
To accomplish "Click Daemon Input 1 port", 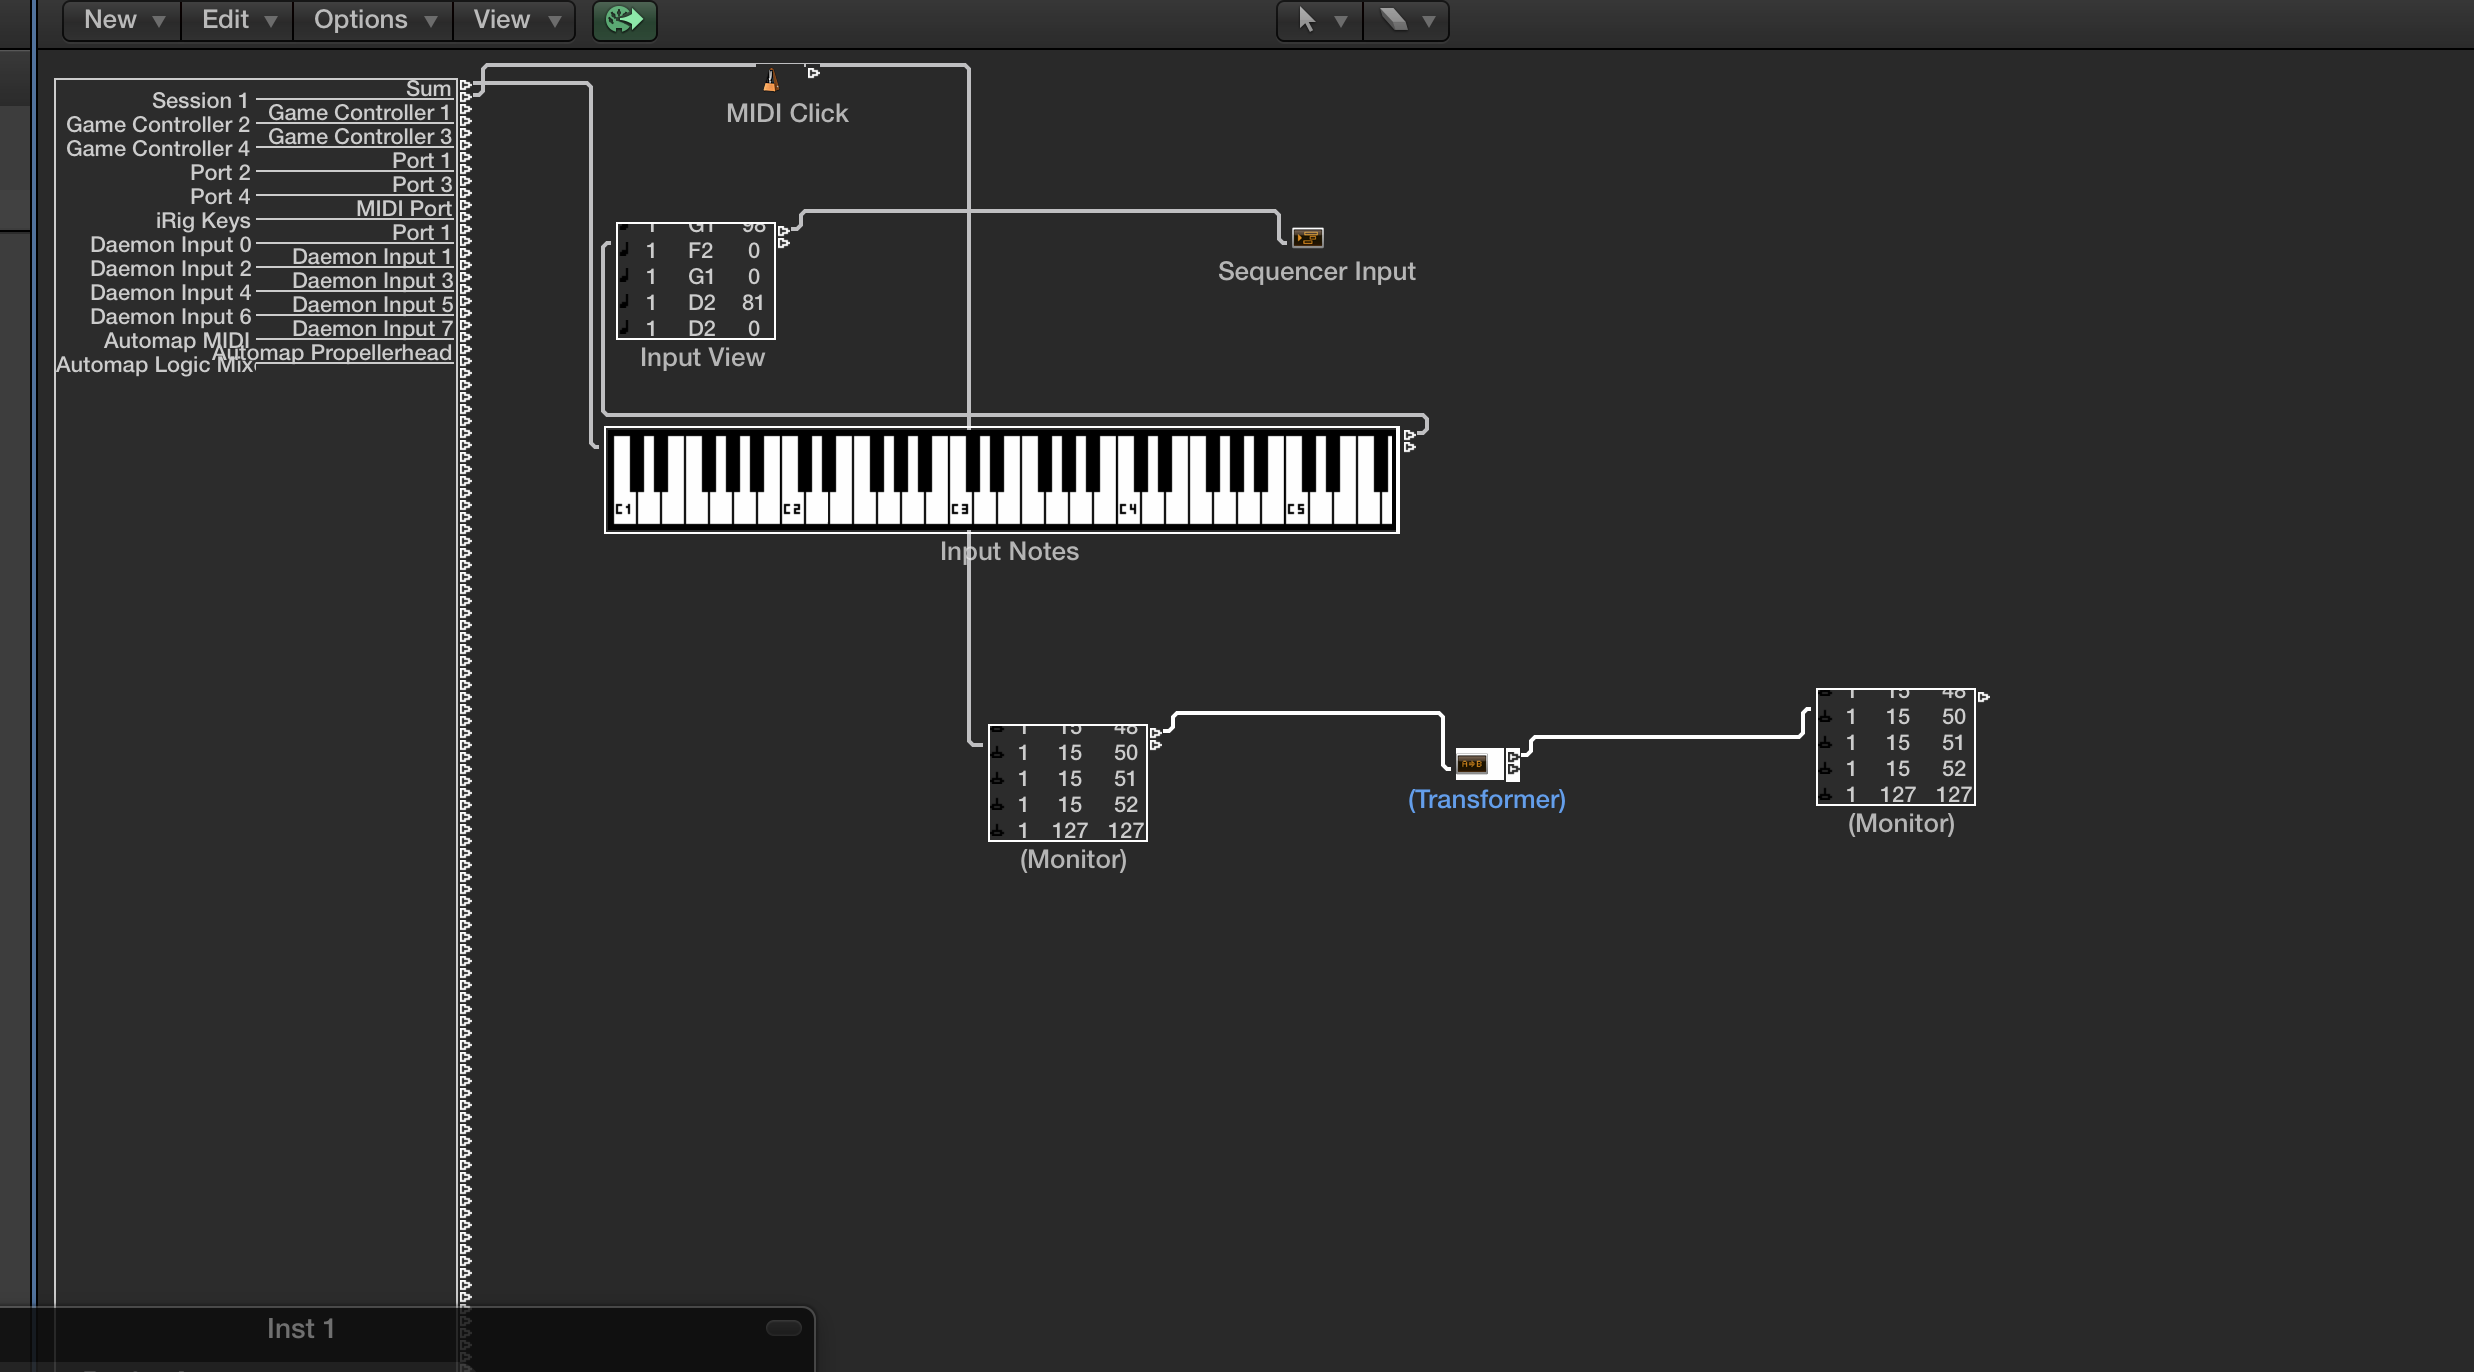I will 372,257.
